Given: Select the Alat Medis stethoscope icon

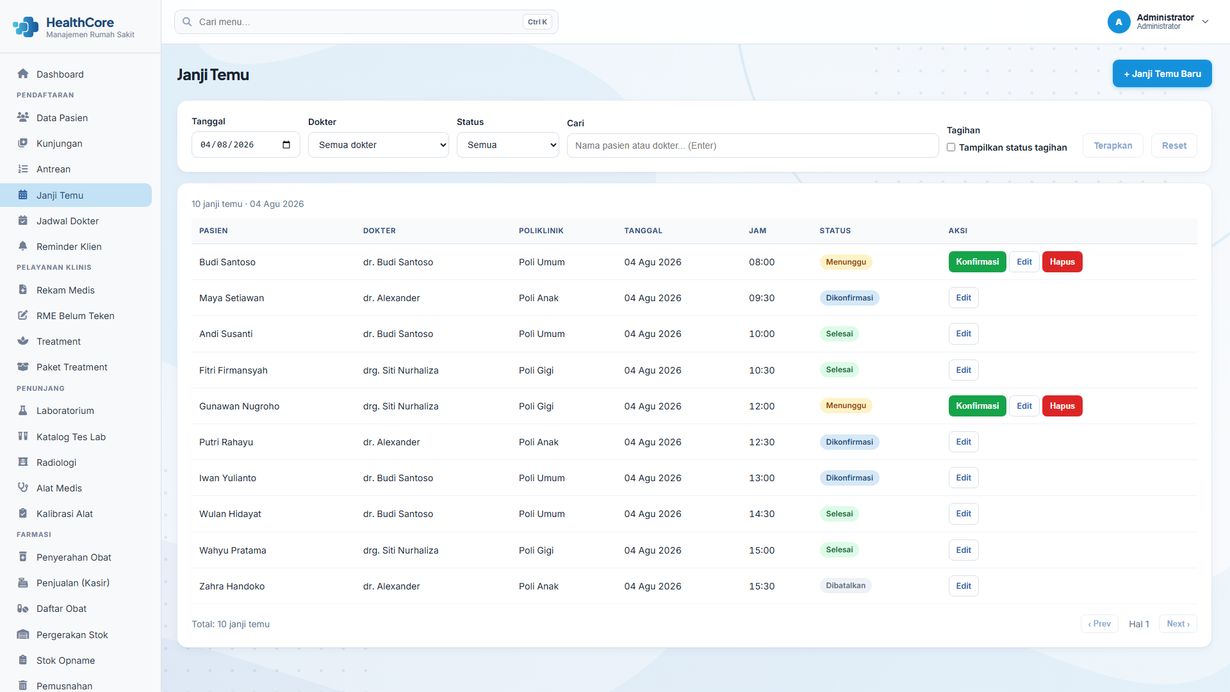Looking at the screenshot, I should (23, 488).
